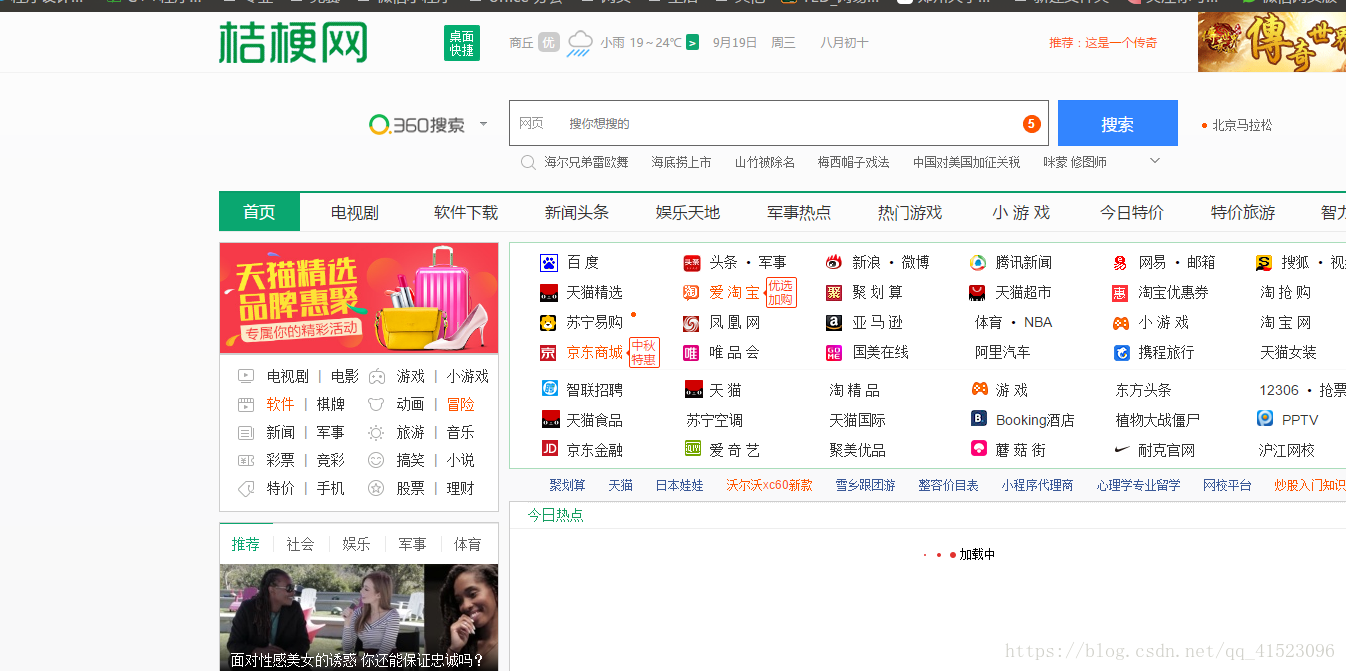The height and width of the screenshot is (671, 1346).
Task: Click the Ctrip icon beside 携程旅行
Action: [x=1122, y=353]
